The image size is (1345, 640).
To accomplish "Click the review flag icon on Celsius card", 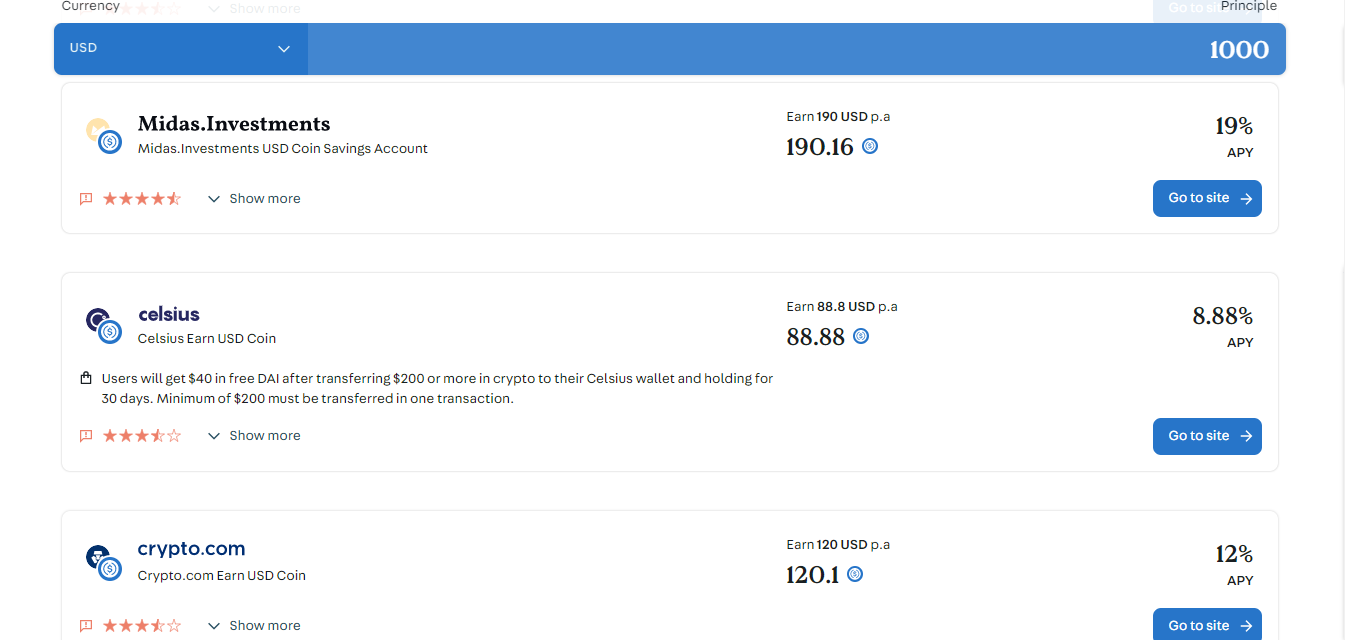I will pyautogui.click(x=86, y=436).
